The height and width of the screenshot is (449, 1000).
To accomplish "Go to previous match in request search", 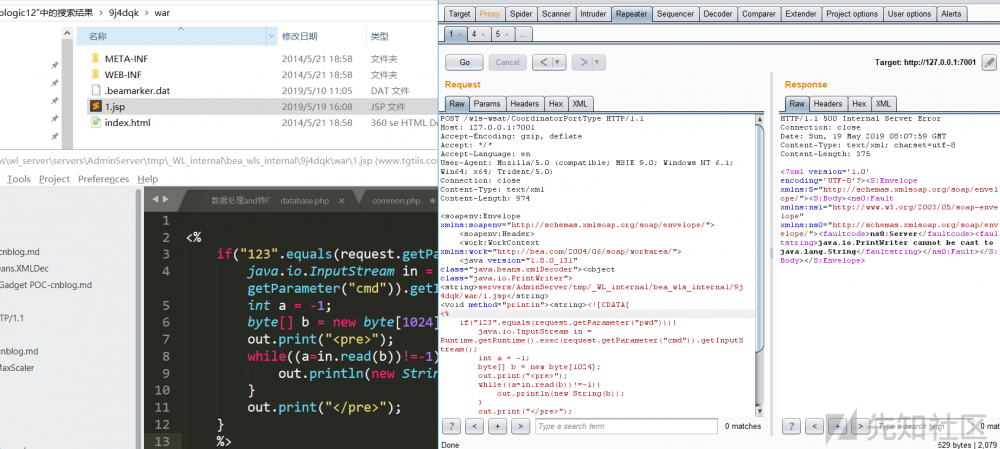I will (x=475, y=427).
